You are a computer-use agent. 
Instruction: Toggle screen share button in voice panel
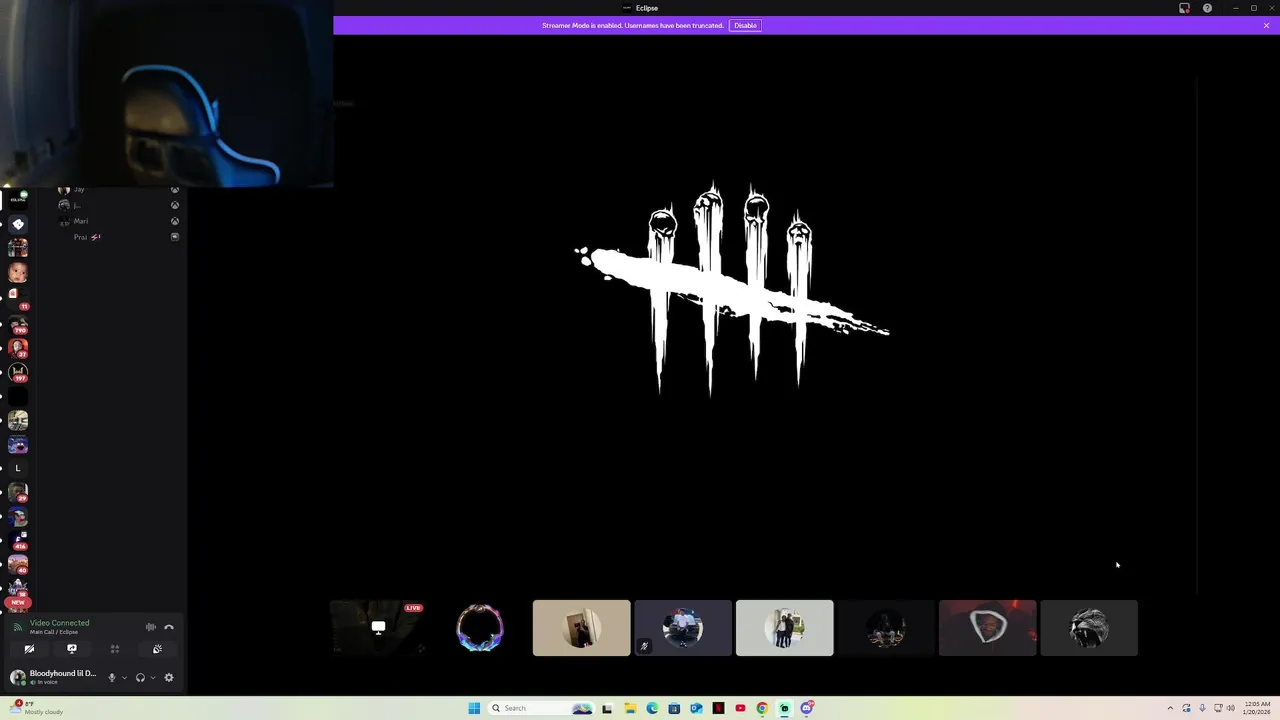(72, 649)
